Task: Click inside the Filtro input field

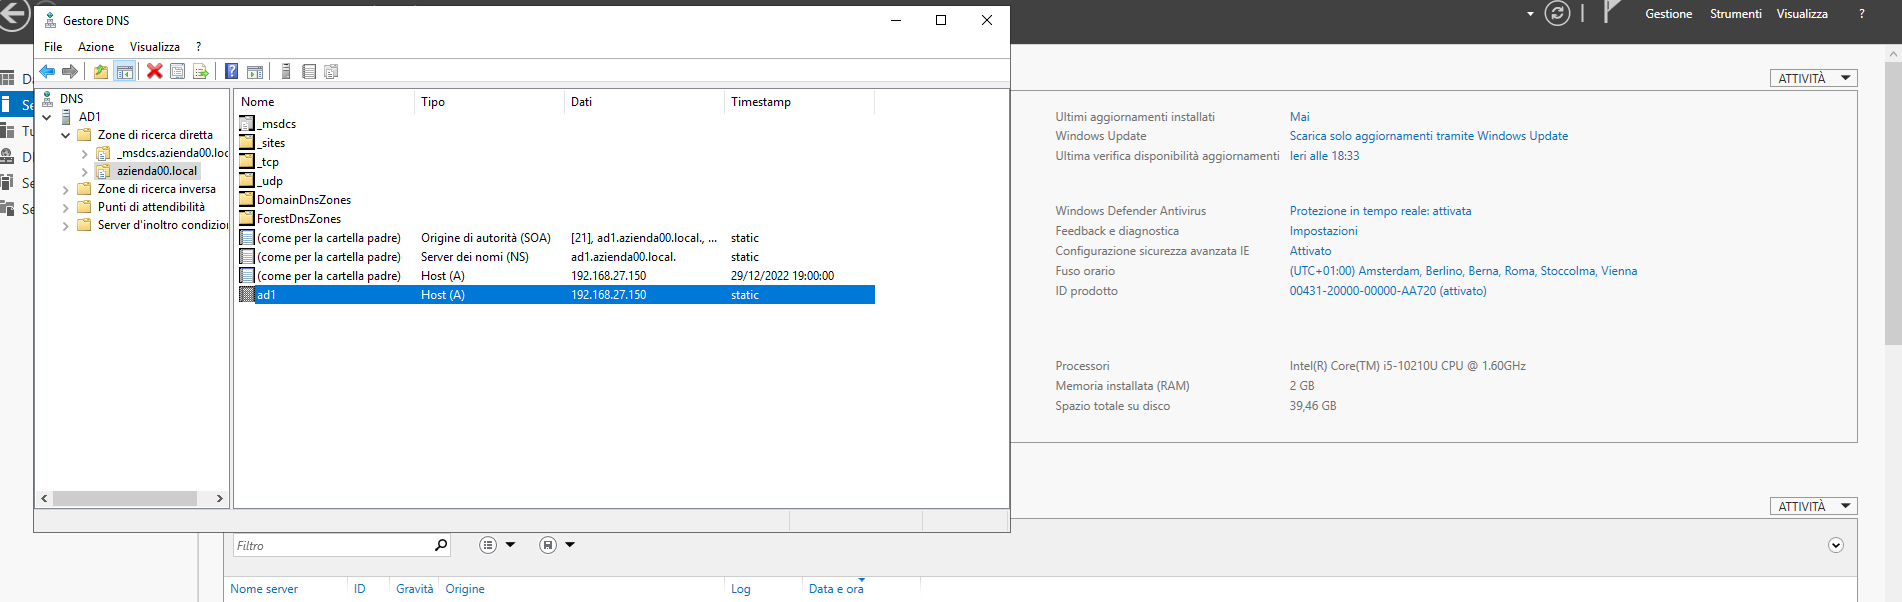Action: (332, 545)
